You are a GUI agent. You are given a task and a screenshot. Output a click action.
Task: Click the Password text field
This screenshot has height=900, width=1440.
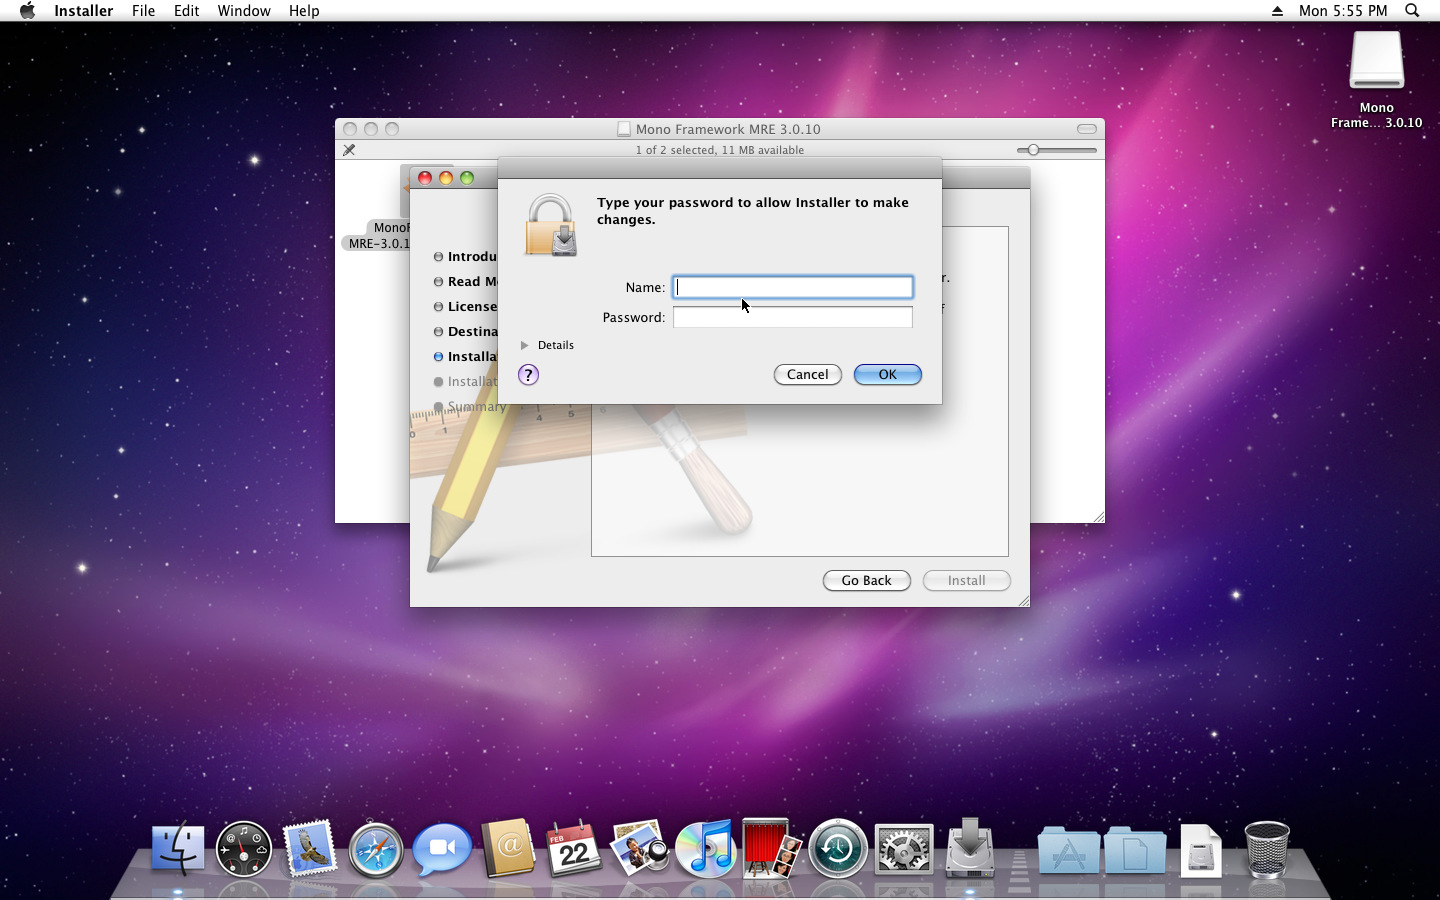792,317
